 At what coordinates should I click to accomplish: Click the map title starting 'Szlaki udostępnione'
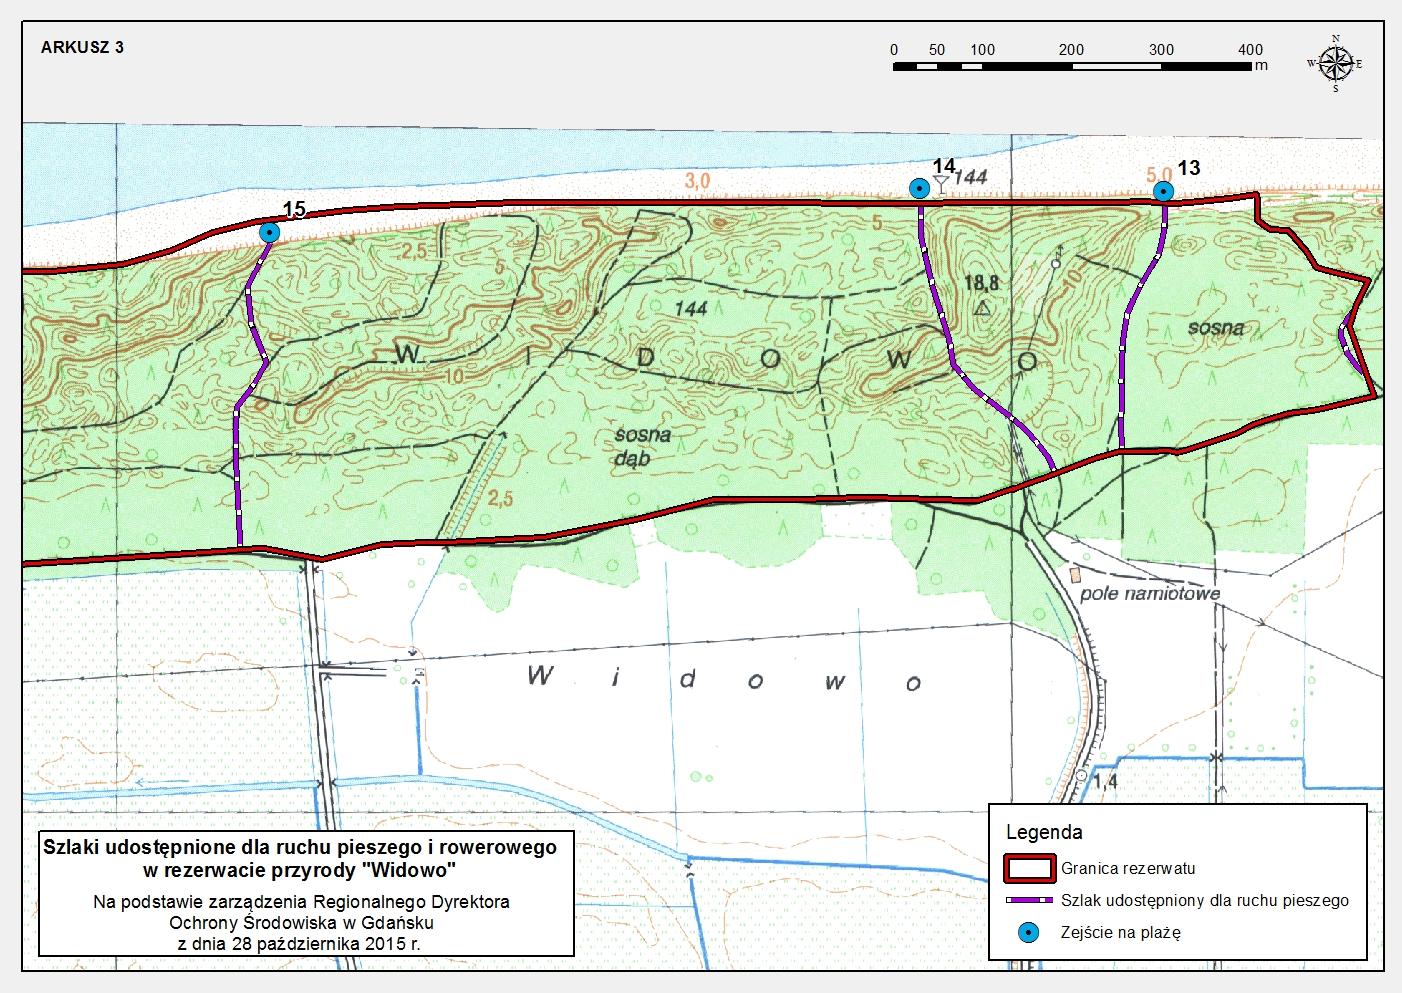[299, 857]
